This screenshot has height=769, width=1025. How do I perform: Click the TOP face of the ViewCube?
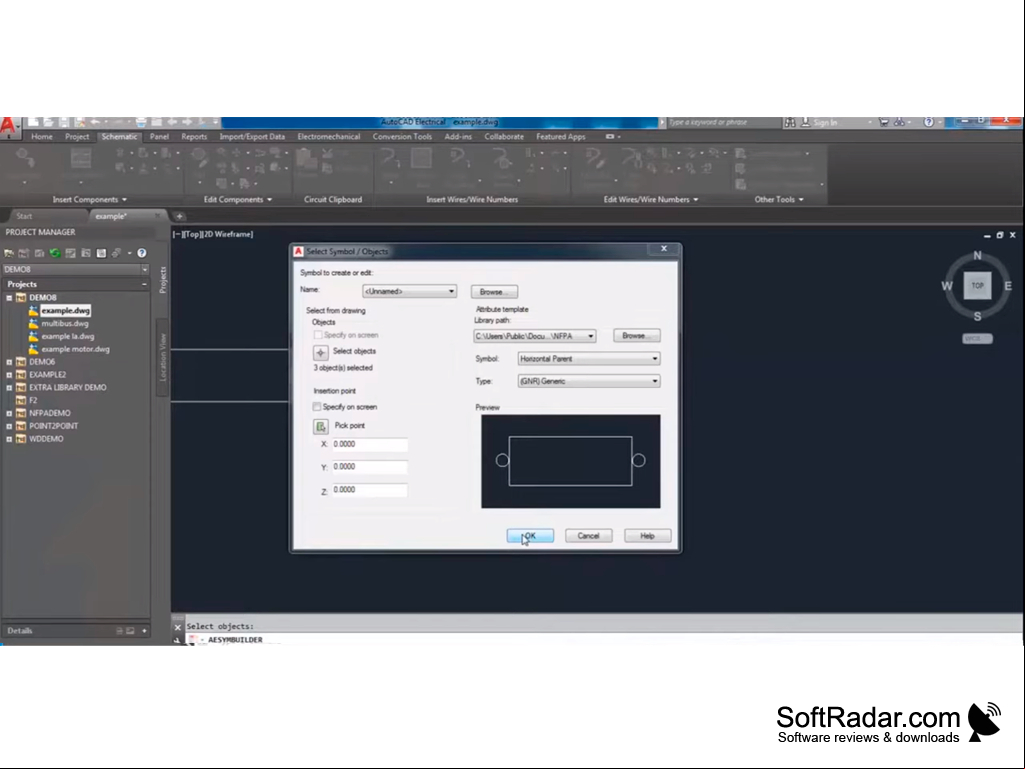point(977,286)
